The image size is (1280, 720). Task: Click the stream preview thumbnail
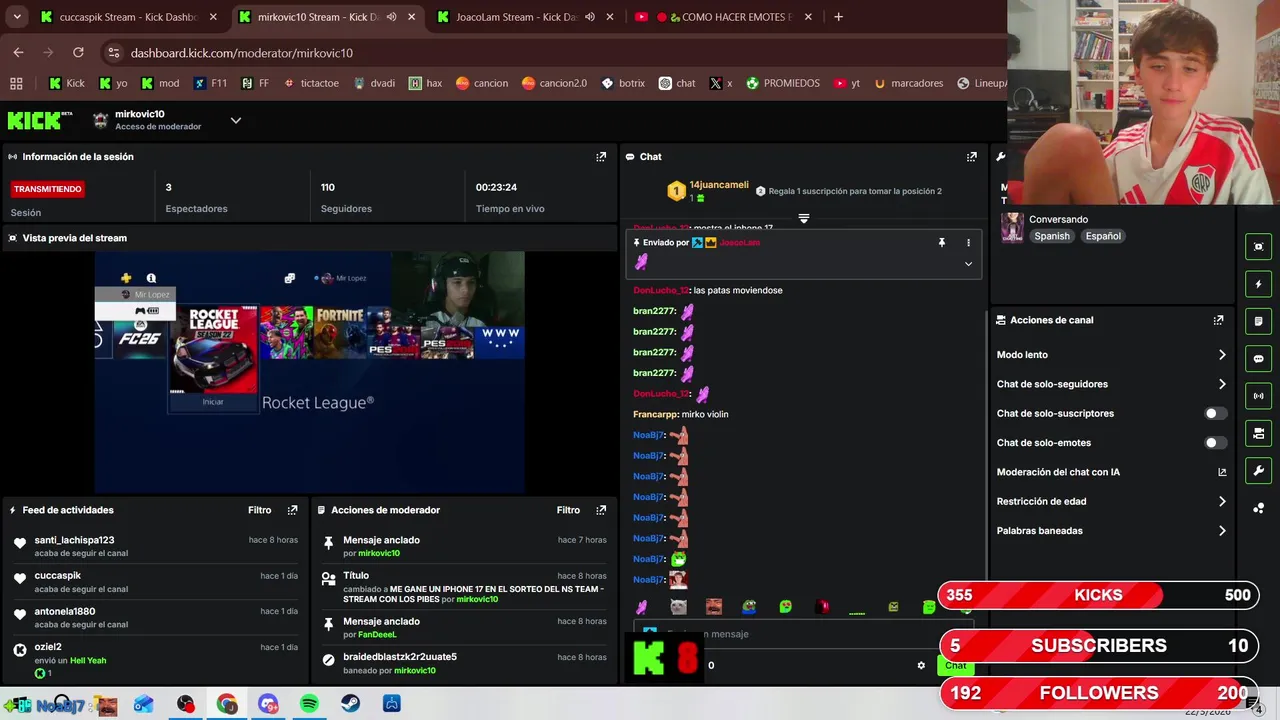[310, 372]
